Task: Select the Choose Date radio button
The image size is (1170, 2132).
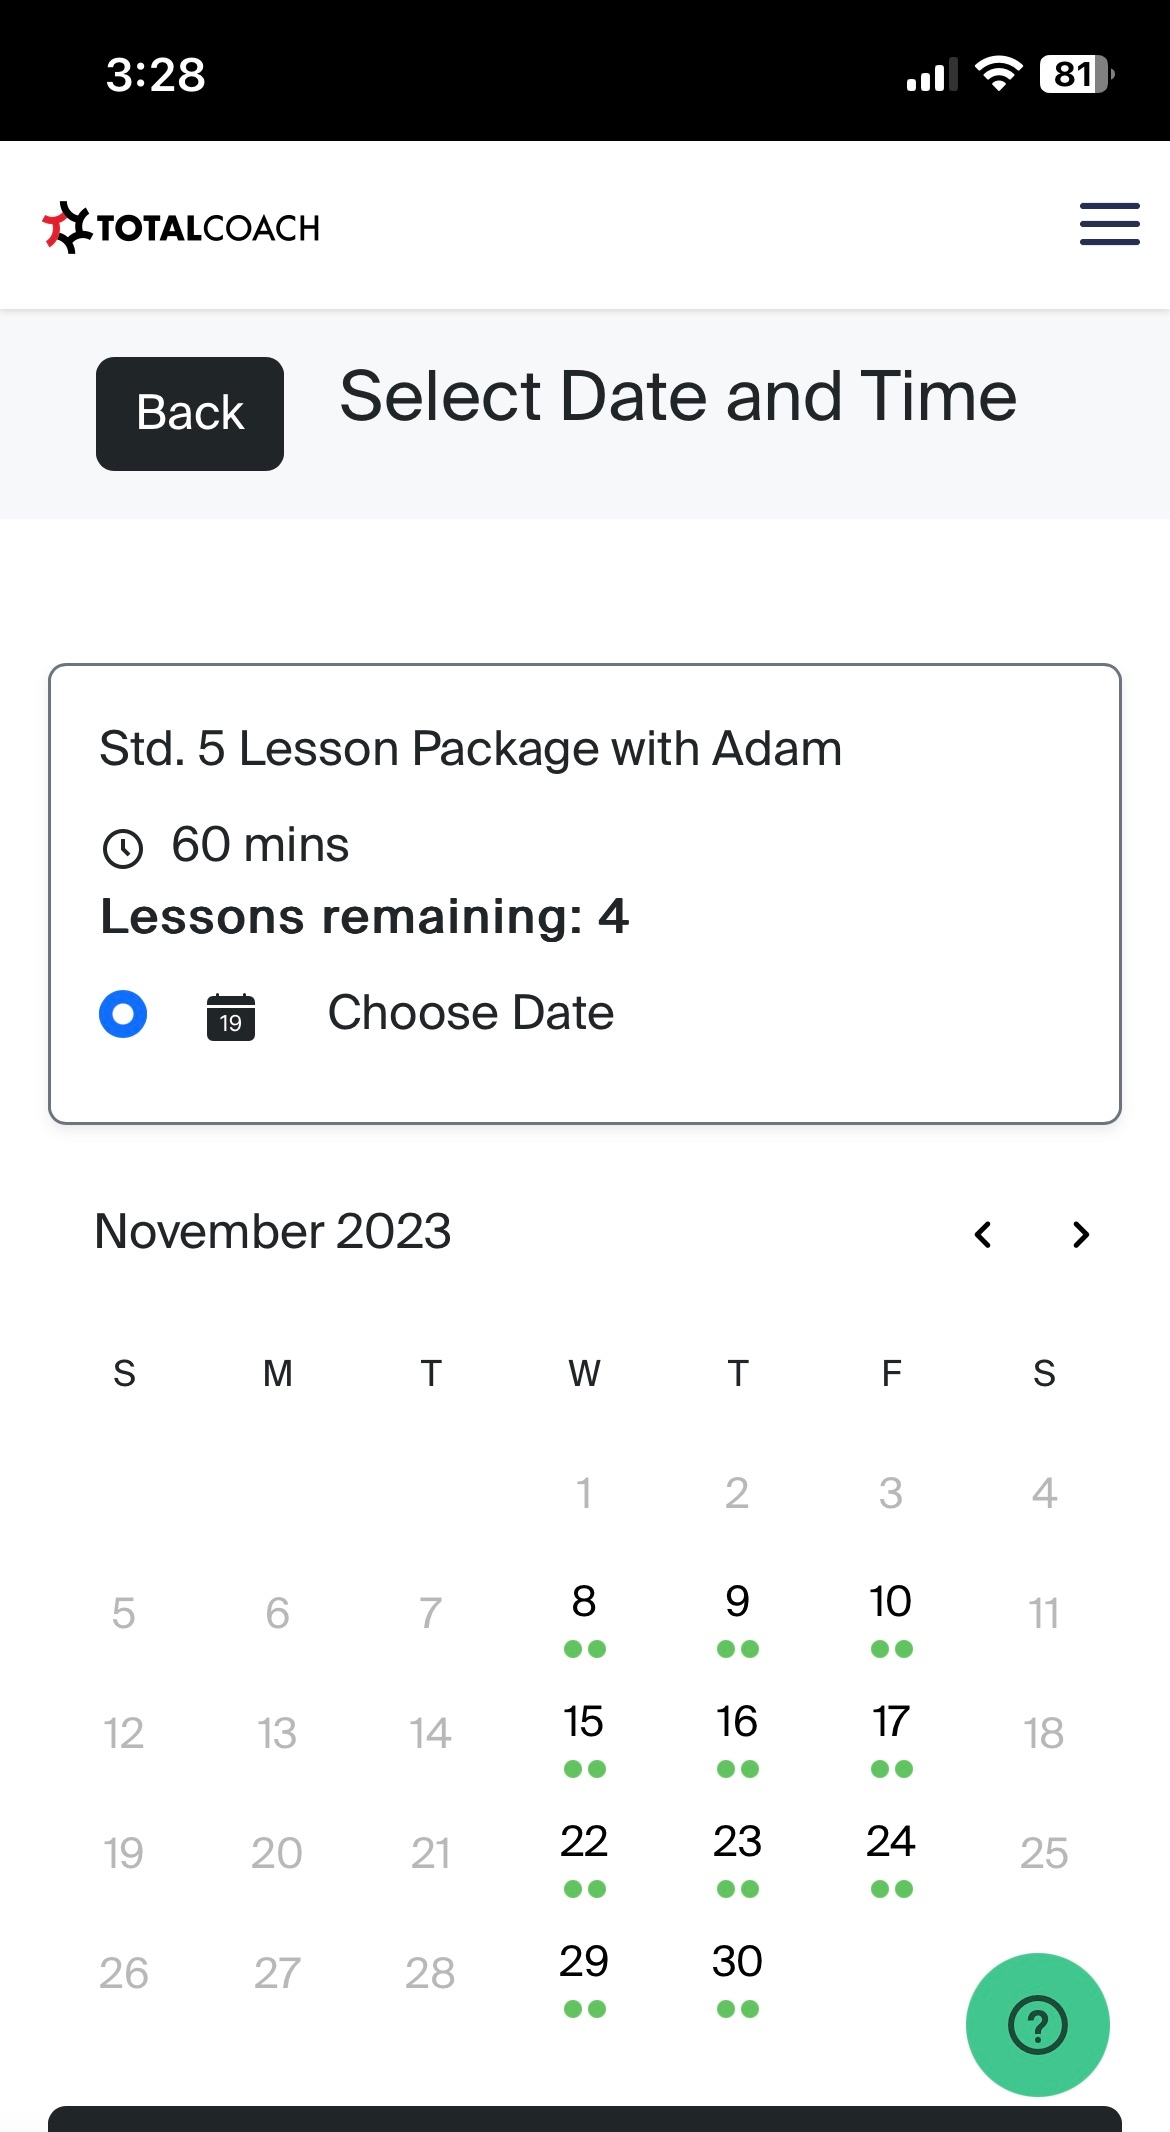Action: (123, 1014)
